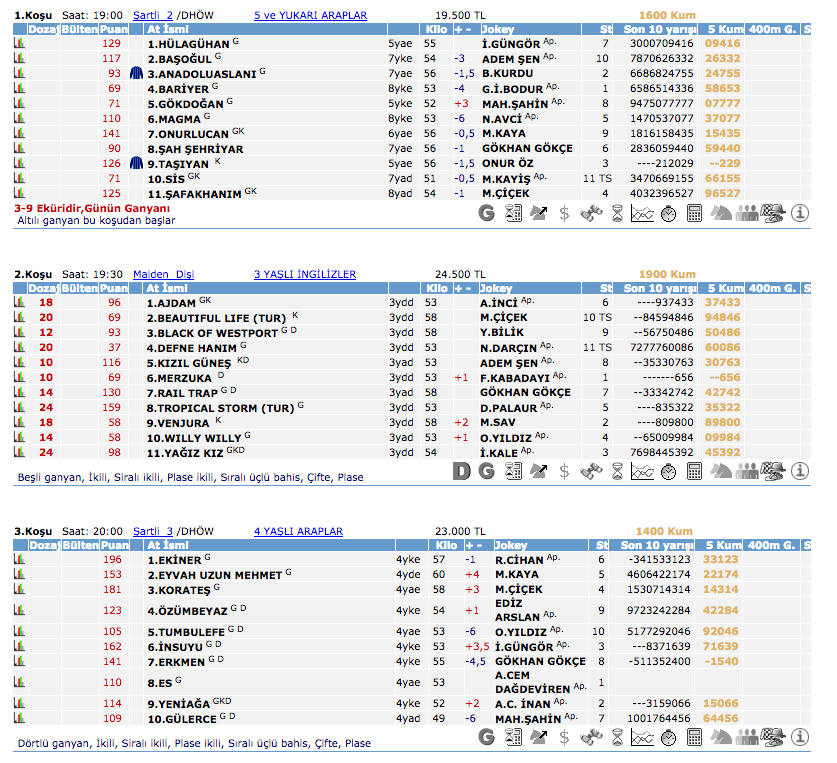Open the people group icon under race 1
The height and width of the screenshot is (763, 837).
coord(749,213)
